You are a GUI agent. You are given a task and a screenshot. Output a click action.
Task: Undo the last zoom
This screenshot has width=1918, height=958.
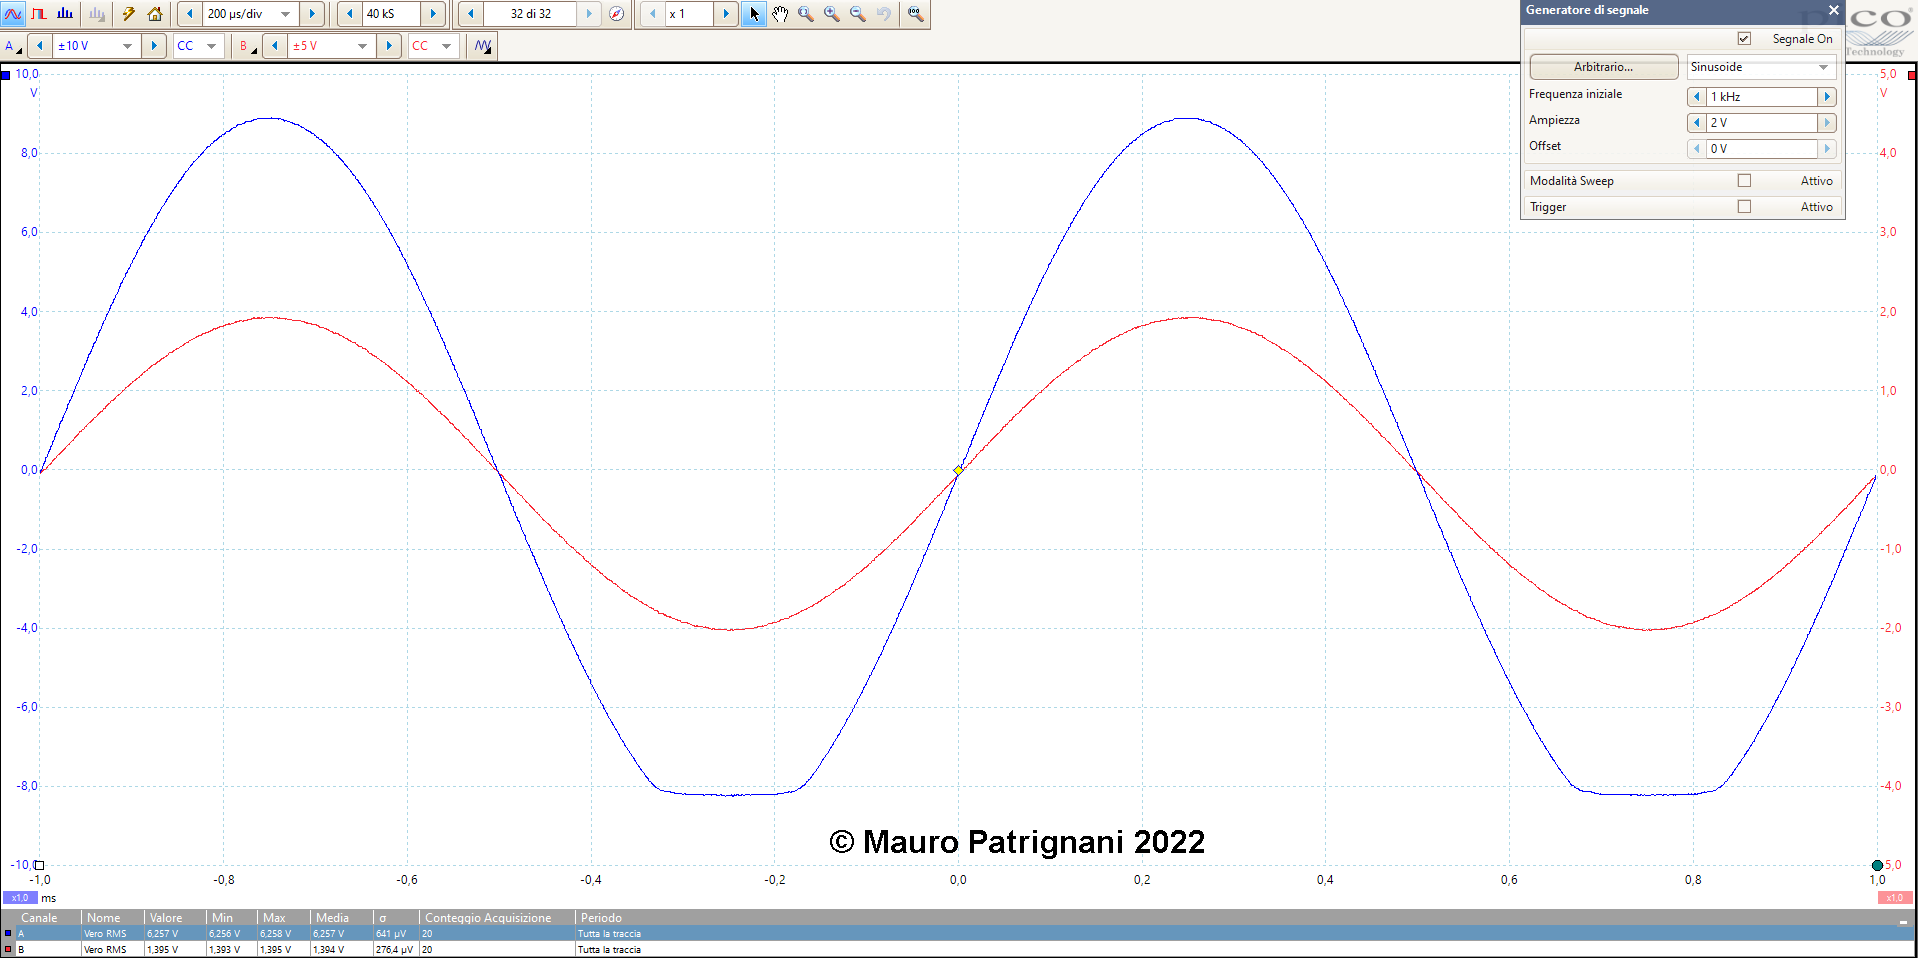(x=884, y=14)
